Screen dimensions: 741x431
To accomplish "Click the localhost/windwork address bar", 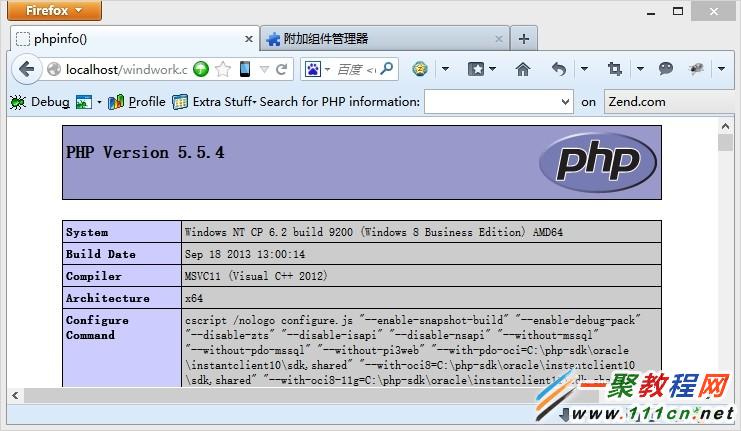I will pyautogui.click(x=127, y=69).
